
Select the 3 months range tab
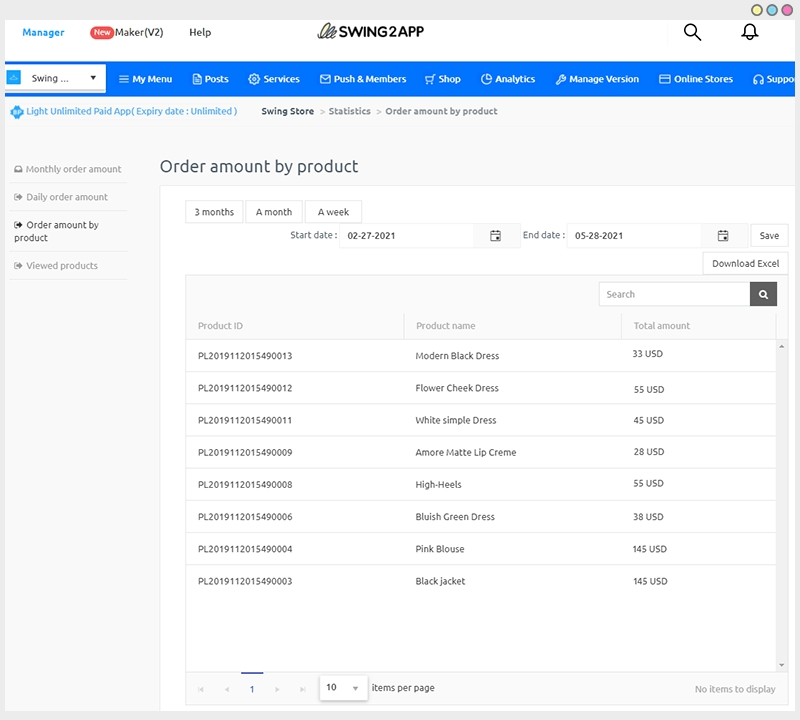click(x=214, y=212)
